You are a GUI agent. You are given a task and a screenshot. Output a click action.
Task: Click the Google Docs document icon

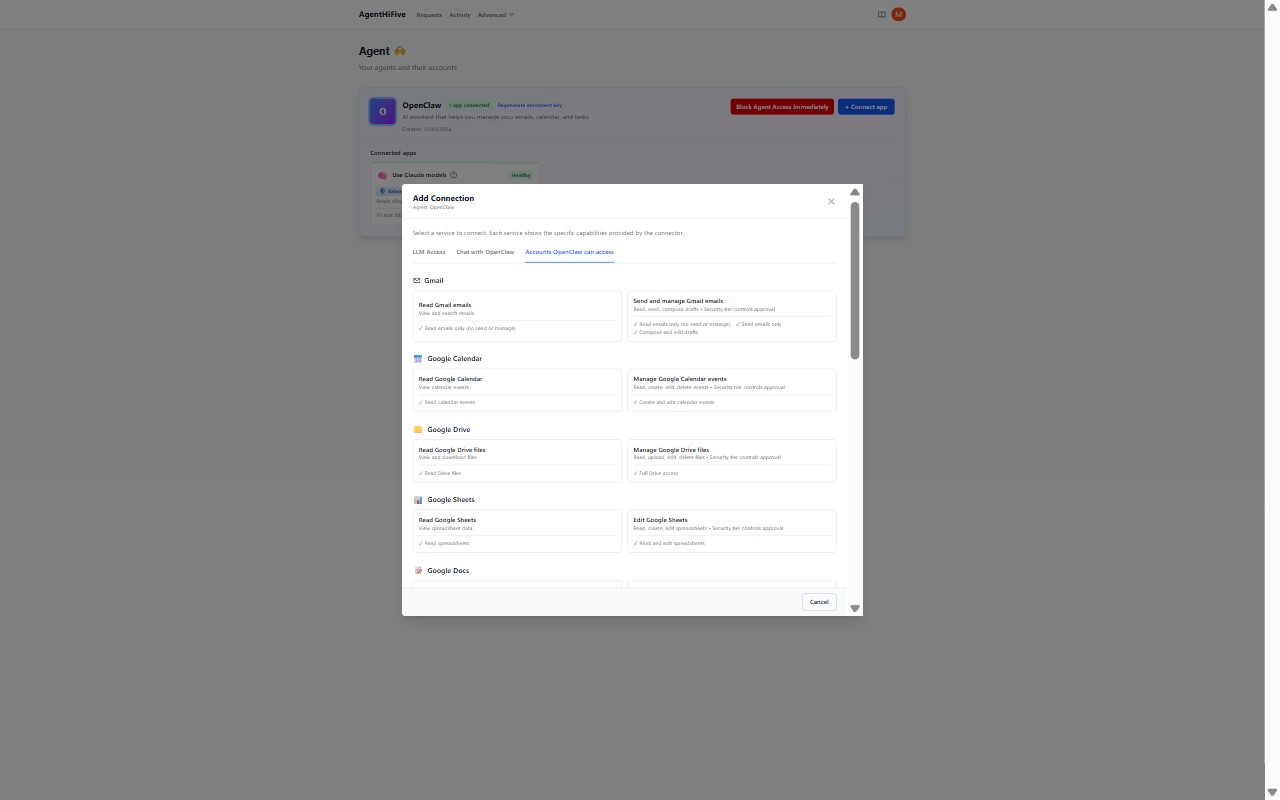(x=418, y=570)
